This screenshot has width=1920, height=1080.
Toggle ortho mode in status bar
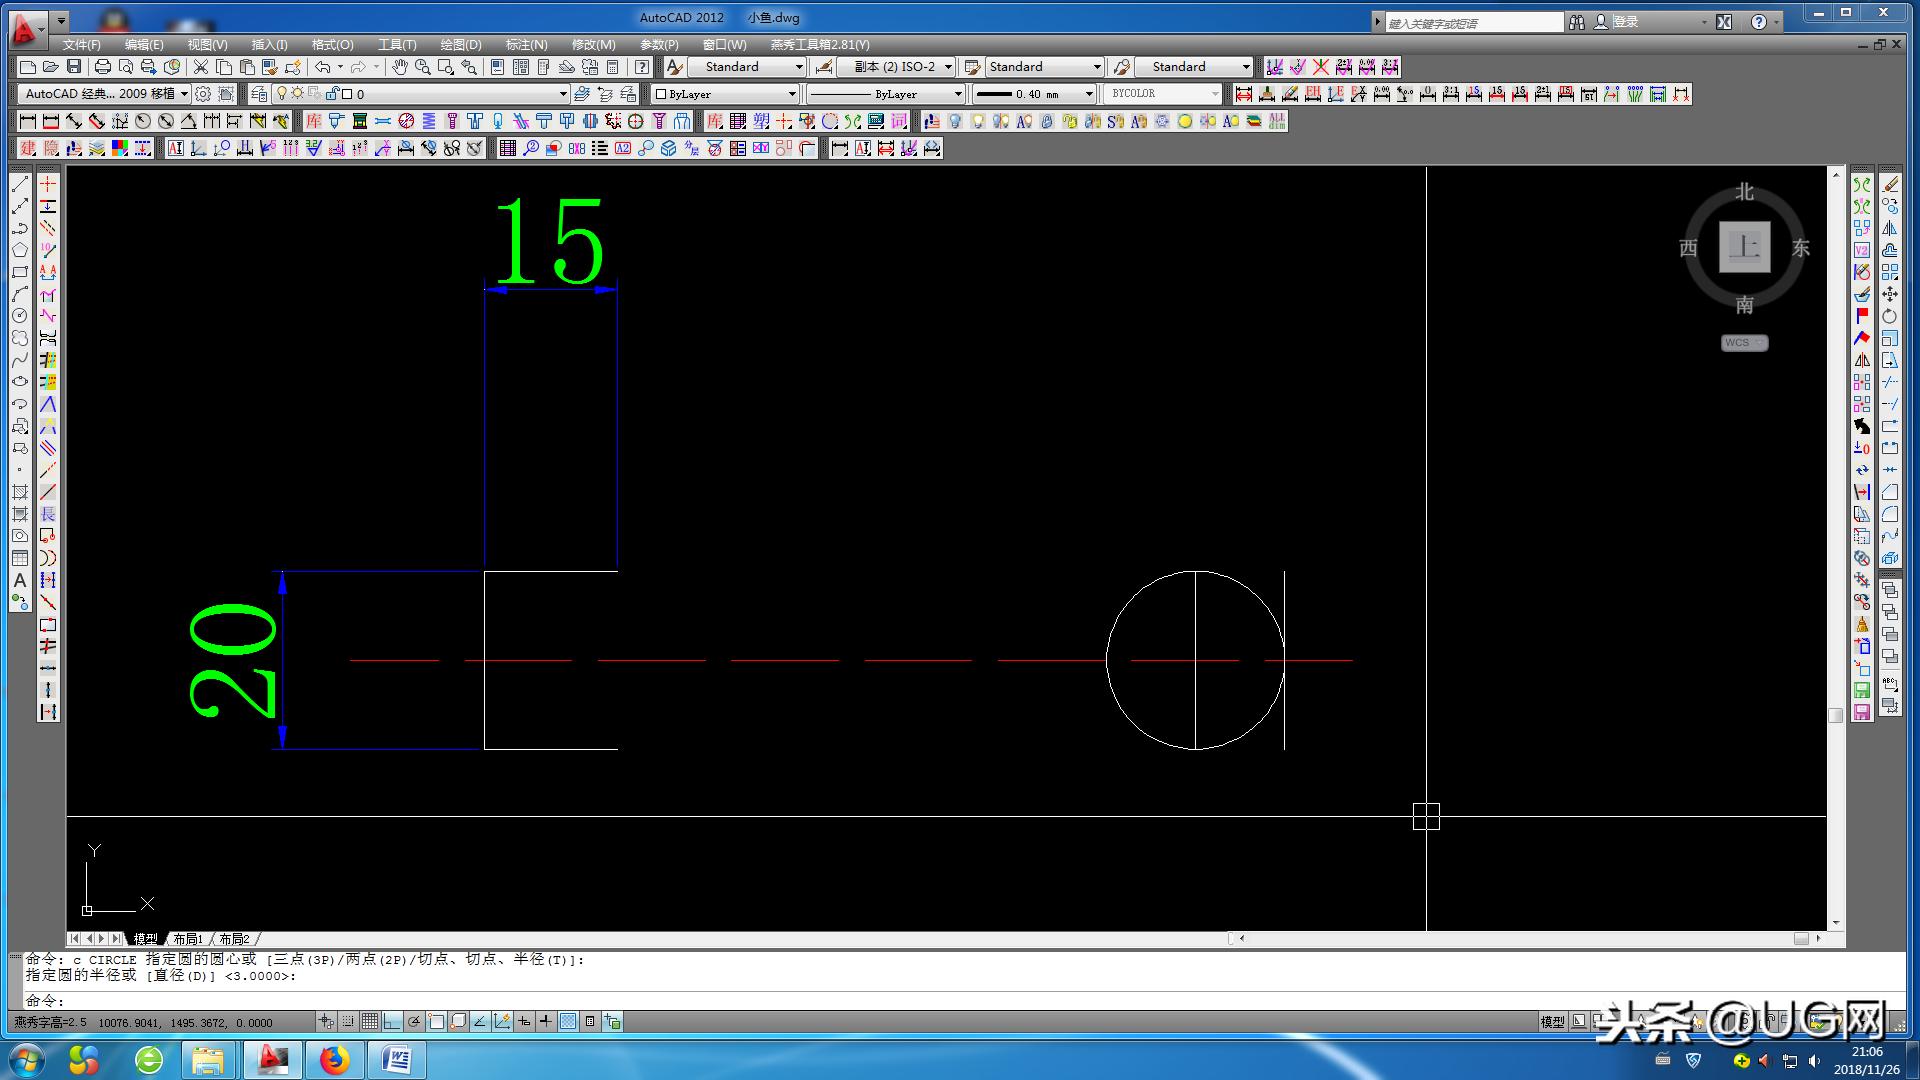click(x=392, y=1021)
